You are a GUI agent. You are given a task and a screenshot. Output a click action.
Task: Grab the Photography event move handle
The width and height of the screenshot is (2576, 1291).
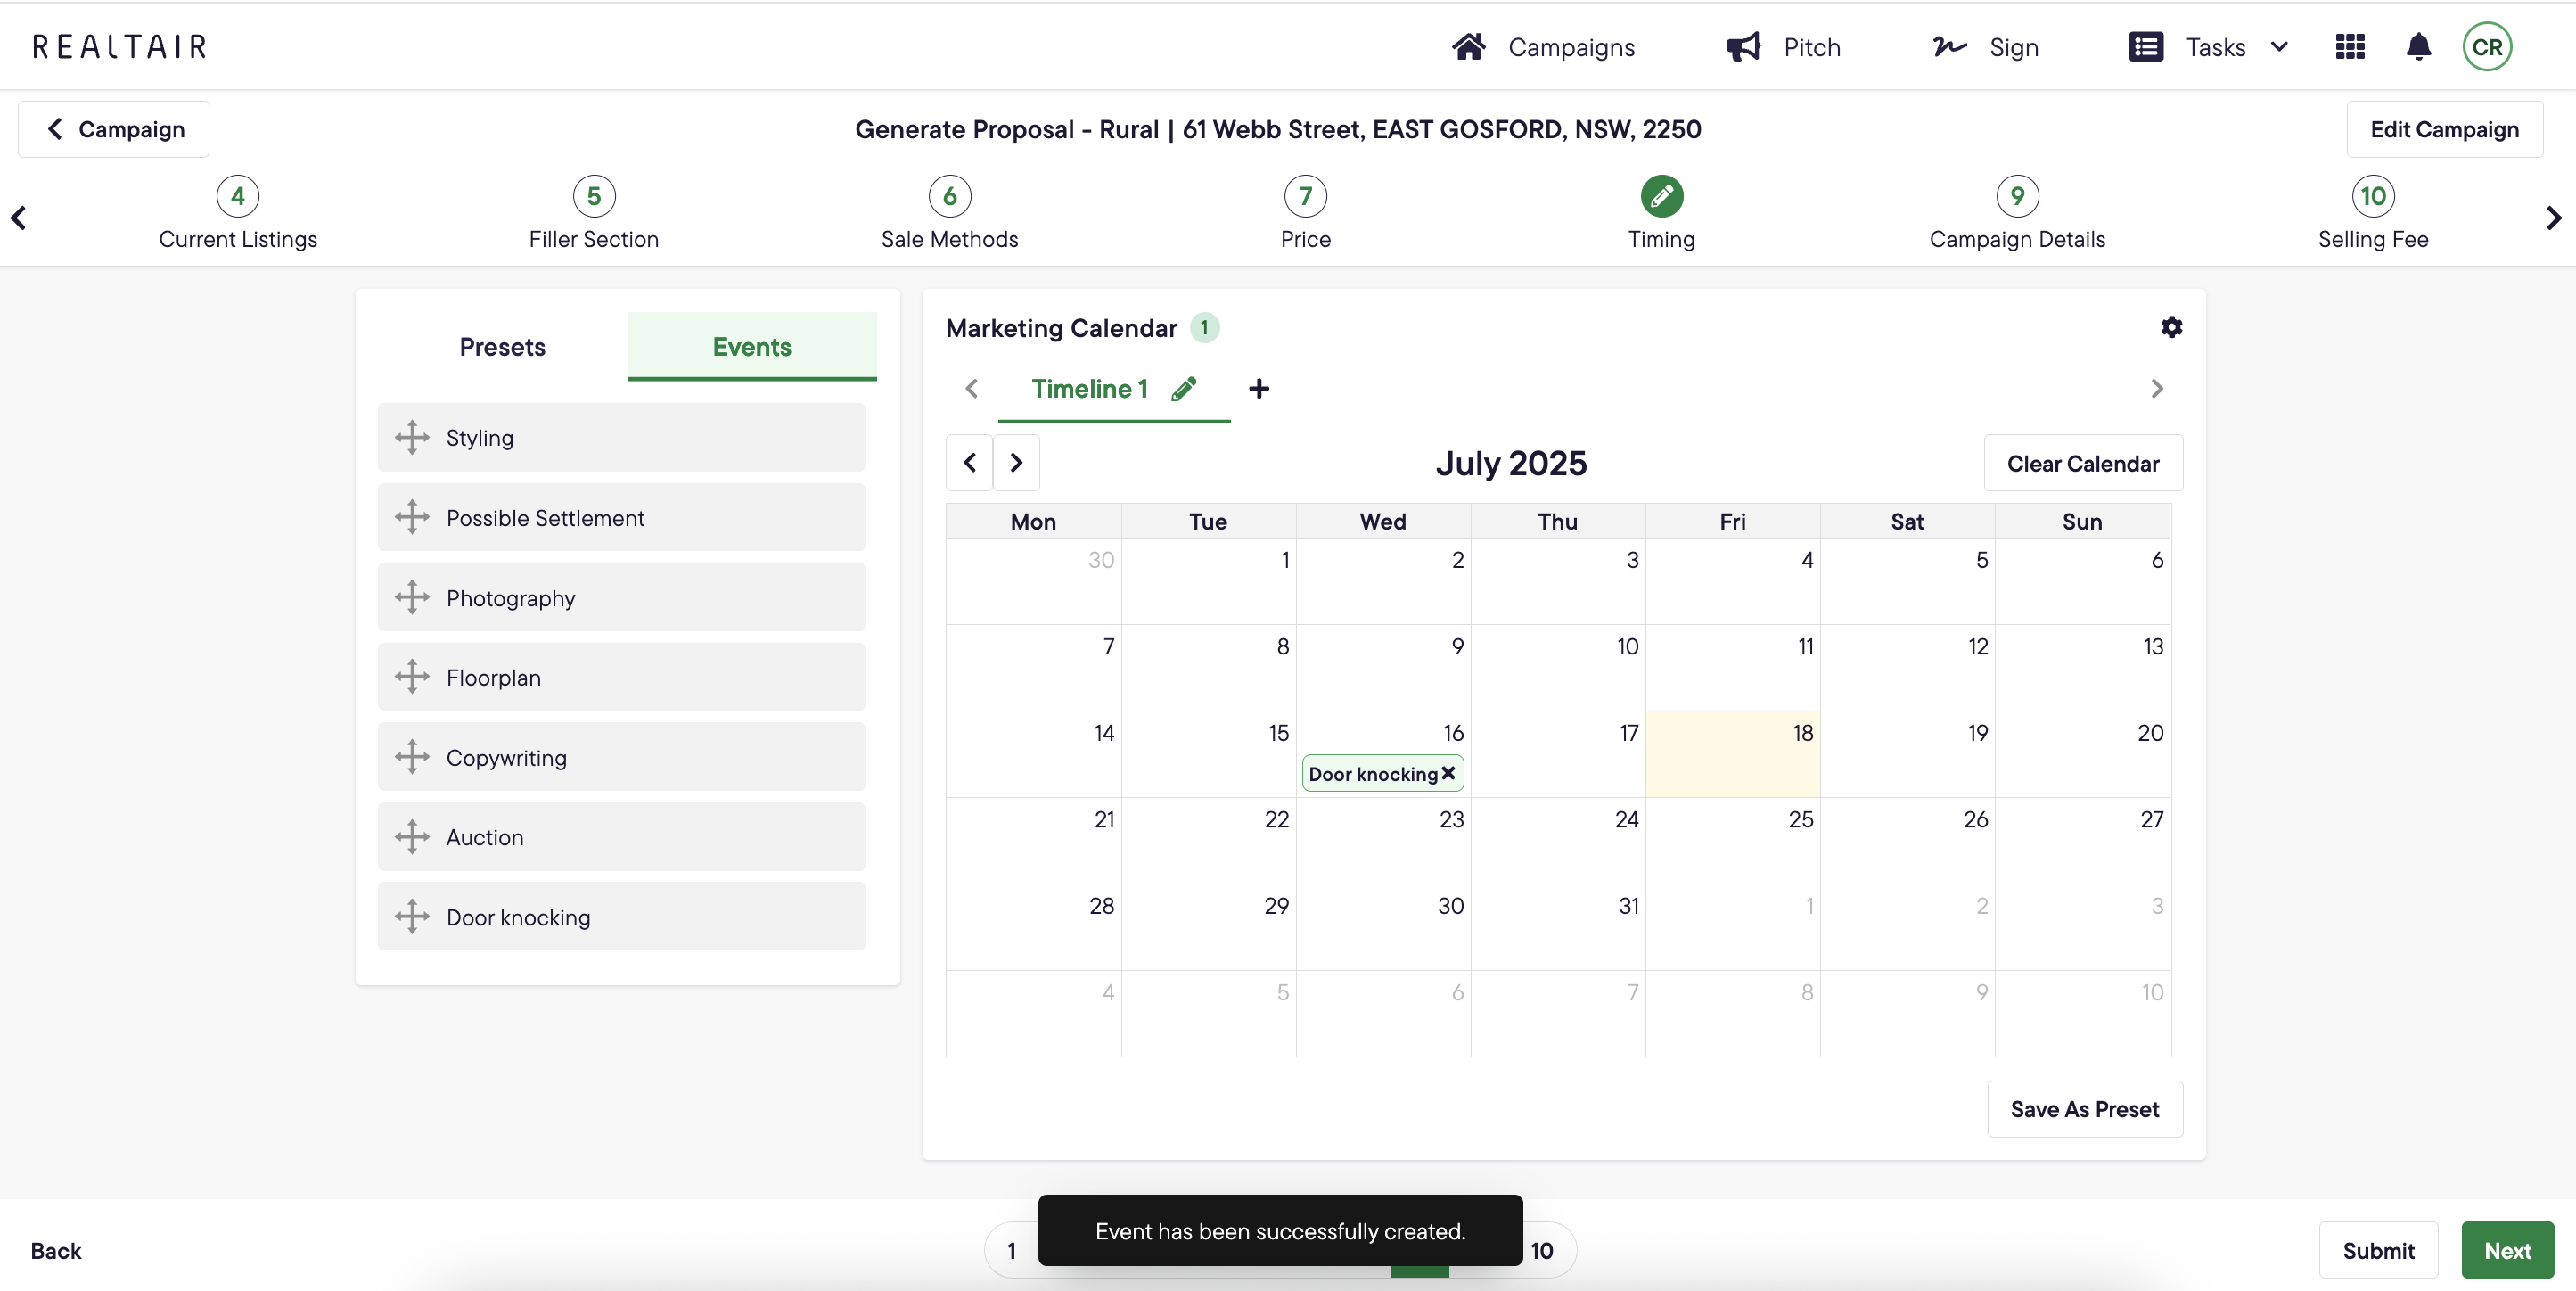[412, 598]
